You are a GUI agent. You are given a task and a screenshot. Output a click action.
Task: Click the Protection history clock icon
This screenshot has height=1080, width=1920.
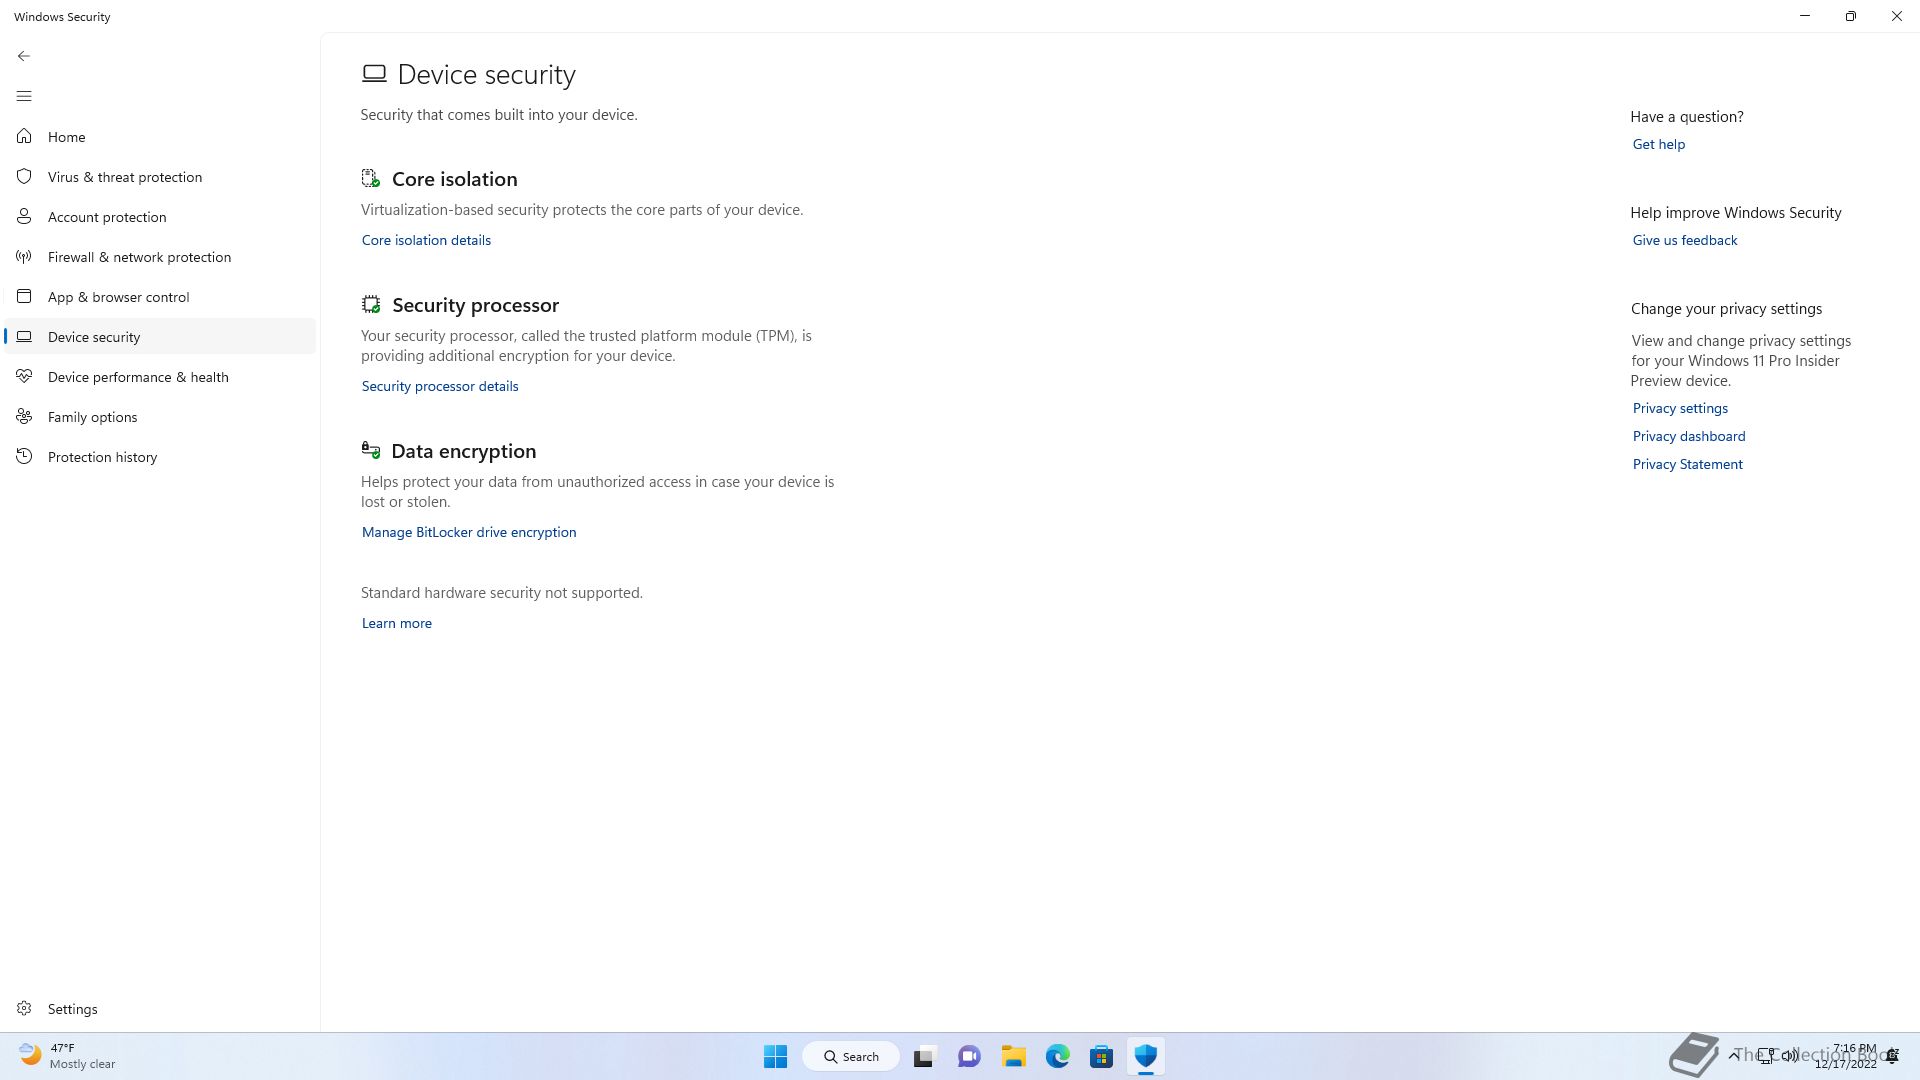click(24, 456)
